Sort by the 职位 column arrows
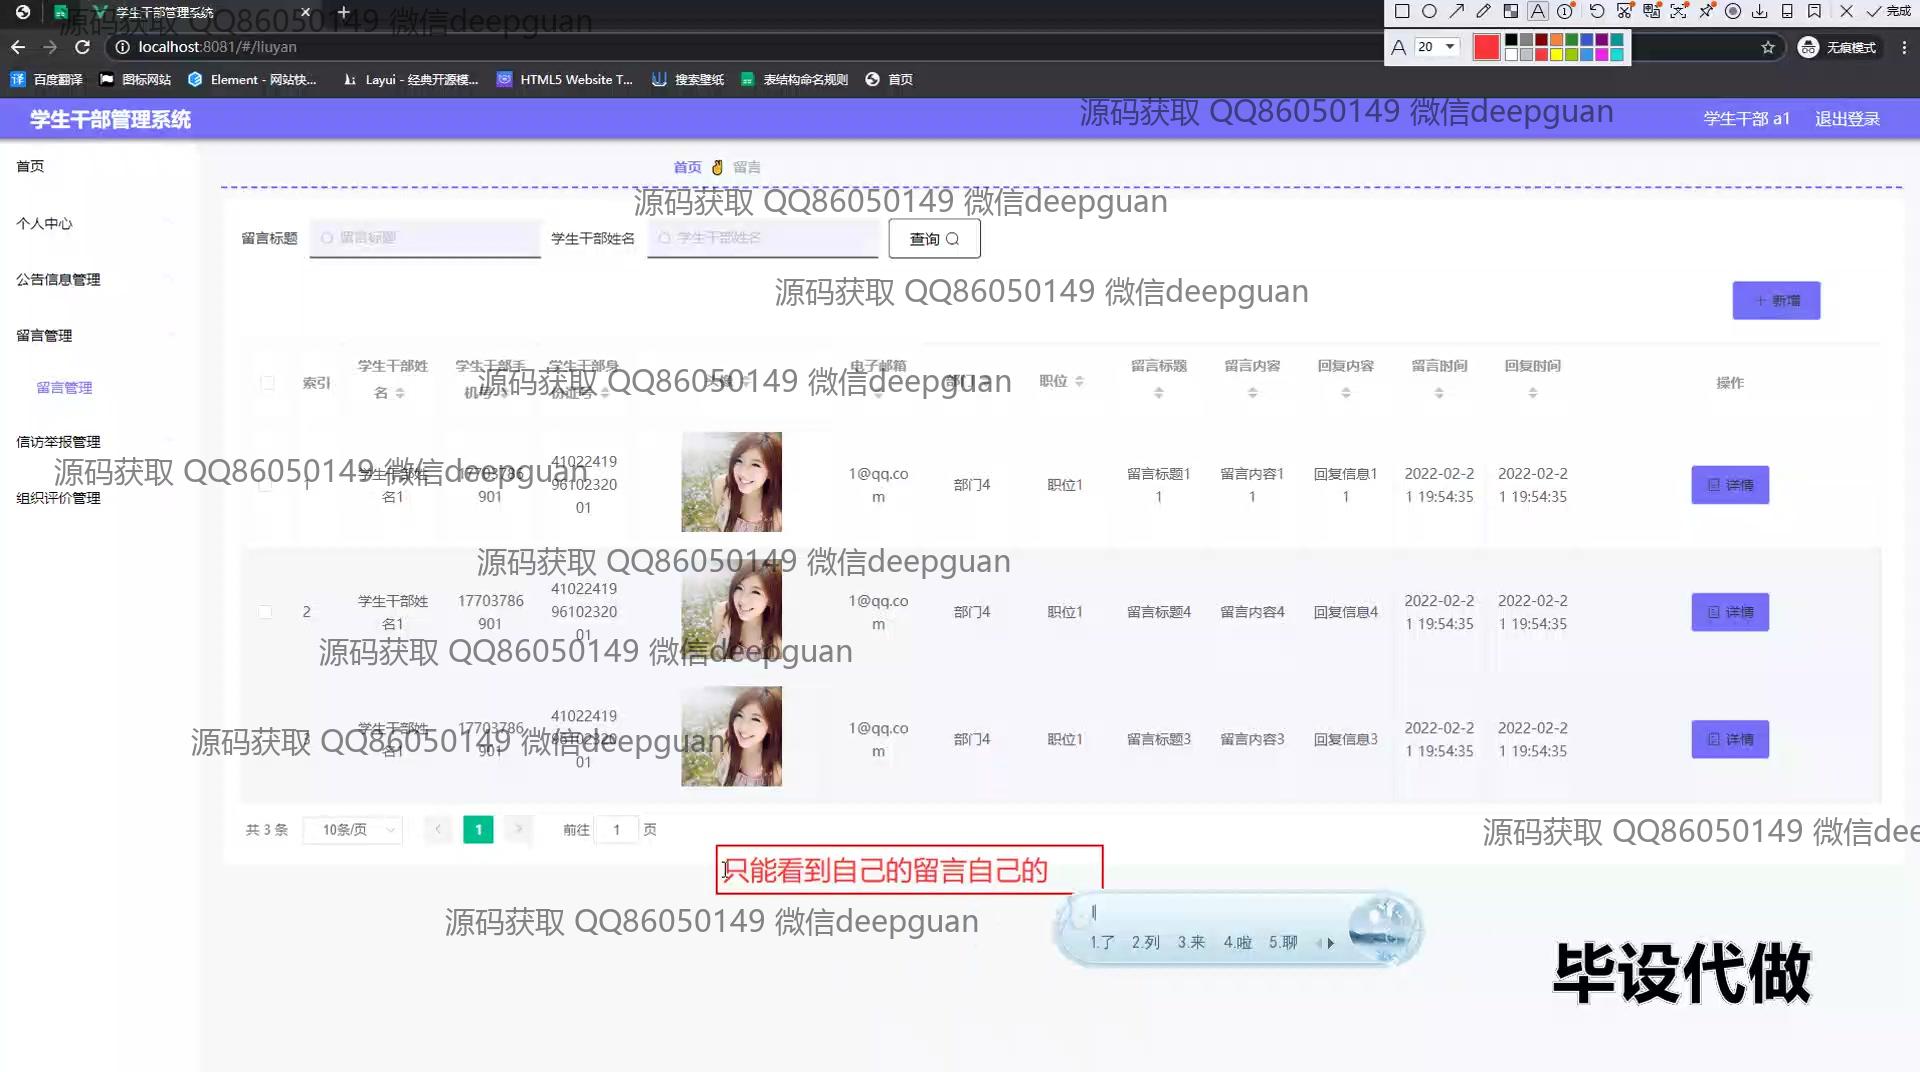1920x1072 pixels. click(x=1079, y=381)
